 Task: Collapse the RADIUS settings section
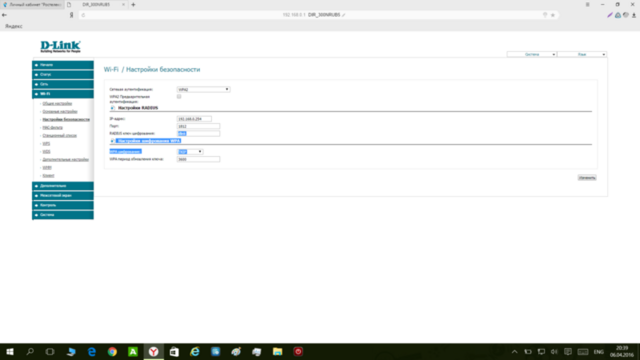[113, 108]
